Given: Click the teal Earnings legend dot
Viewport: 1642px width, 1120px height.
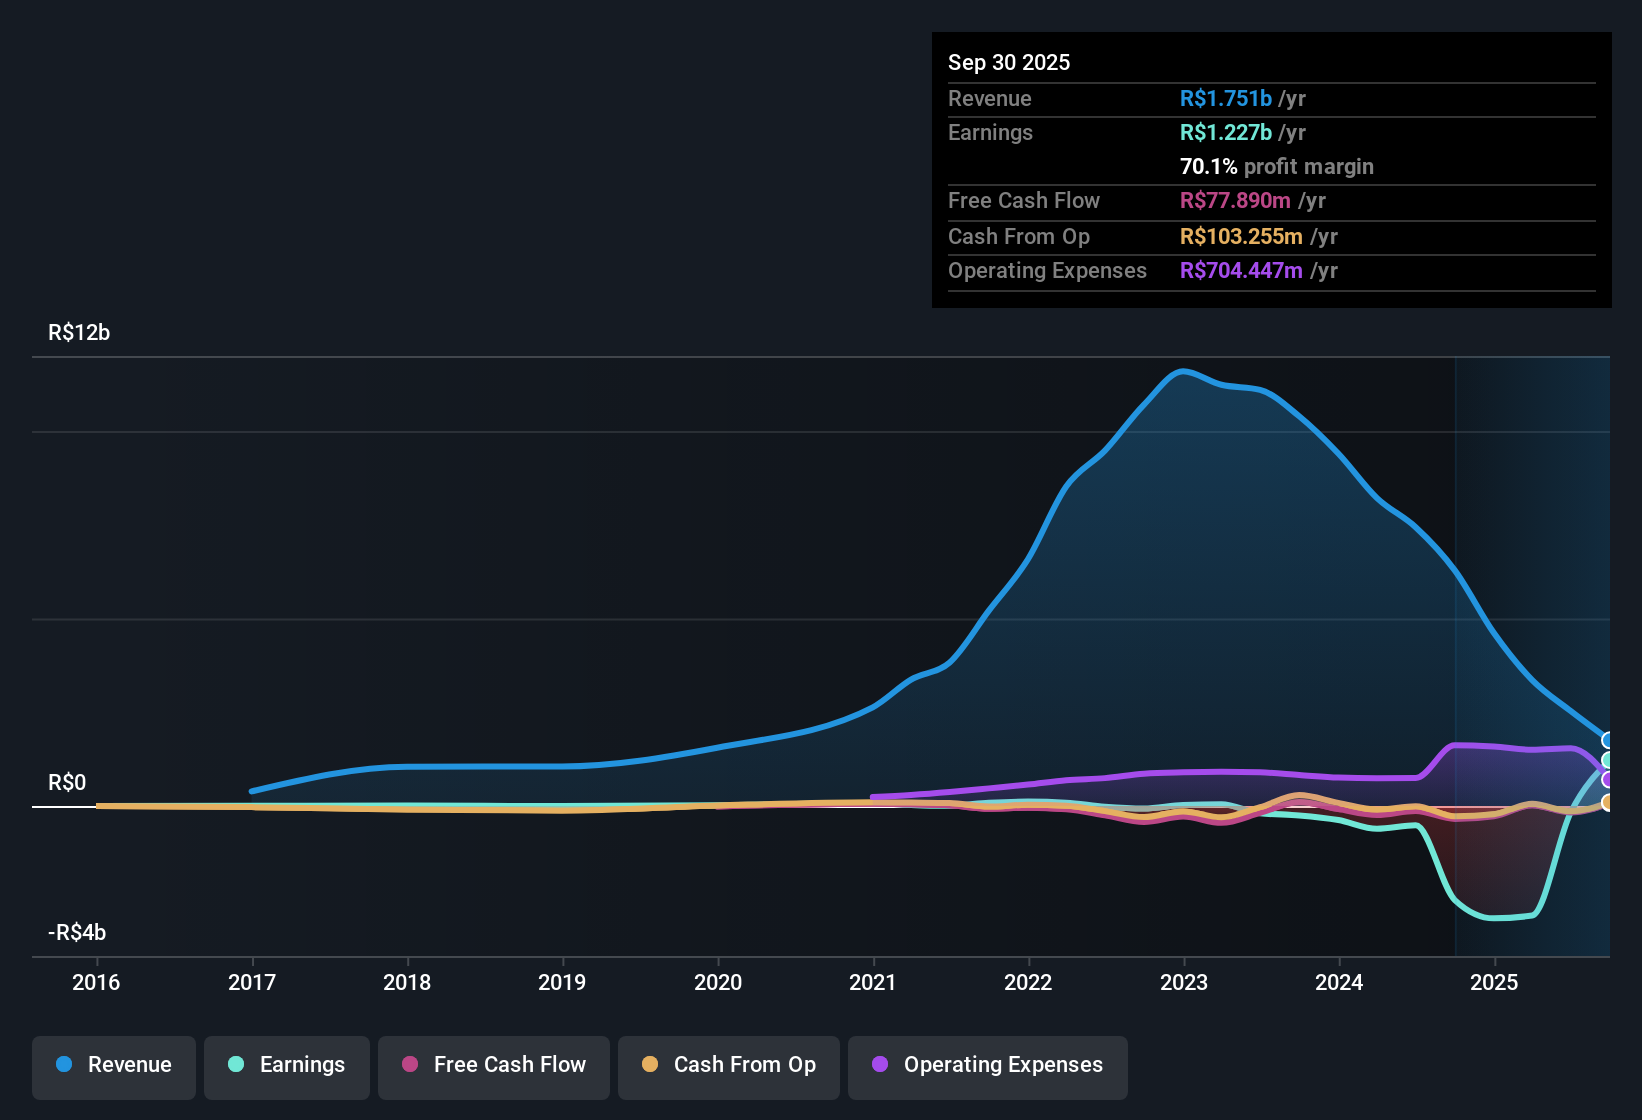Looking at the screenshot, I should 237,1065.
